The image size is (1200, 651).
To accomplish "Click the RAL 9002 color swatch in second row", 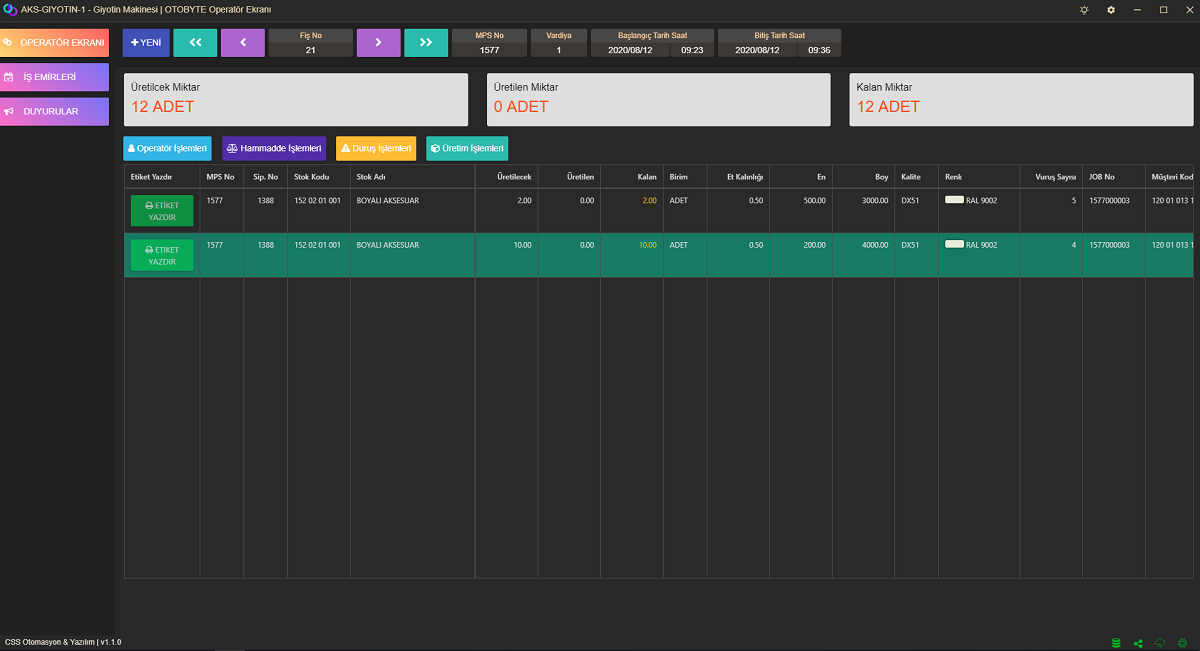I will click(x=954, y=244).
